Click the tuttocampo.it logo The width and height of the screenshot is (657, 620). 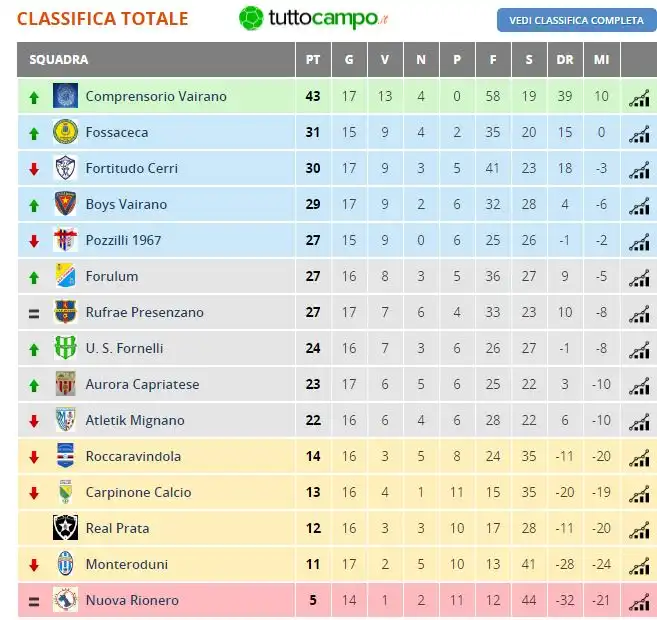(x=313, y=18)
